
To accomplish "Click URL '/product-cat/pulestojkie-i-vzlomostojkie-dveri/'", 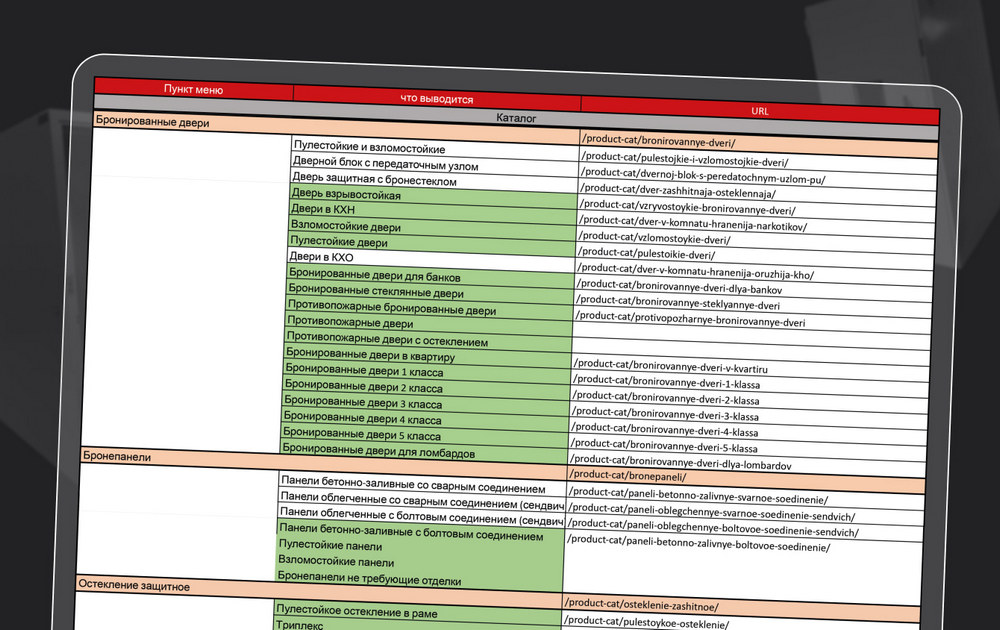I will 685,159.
